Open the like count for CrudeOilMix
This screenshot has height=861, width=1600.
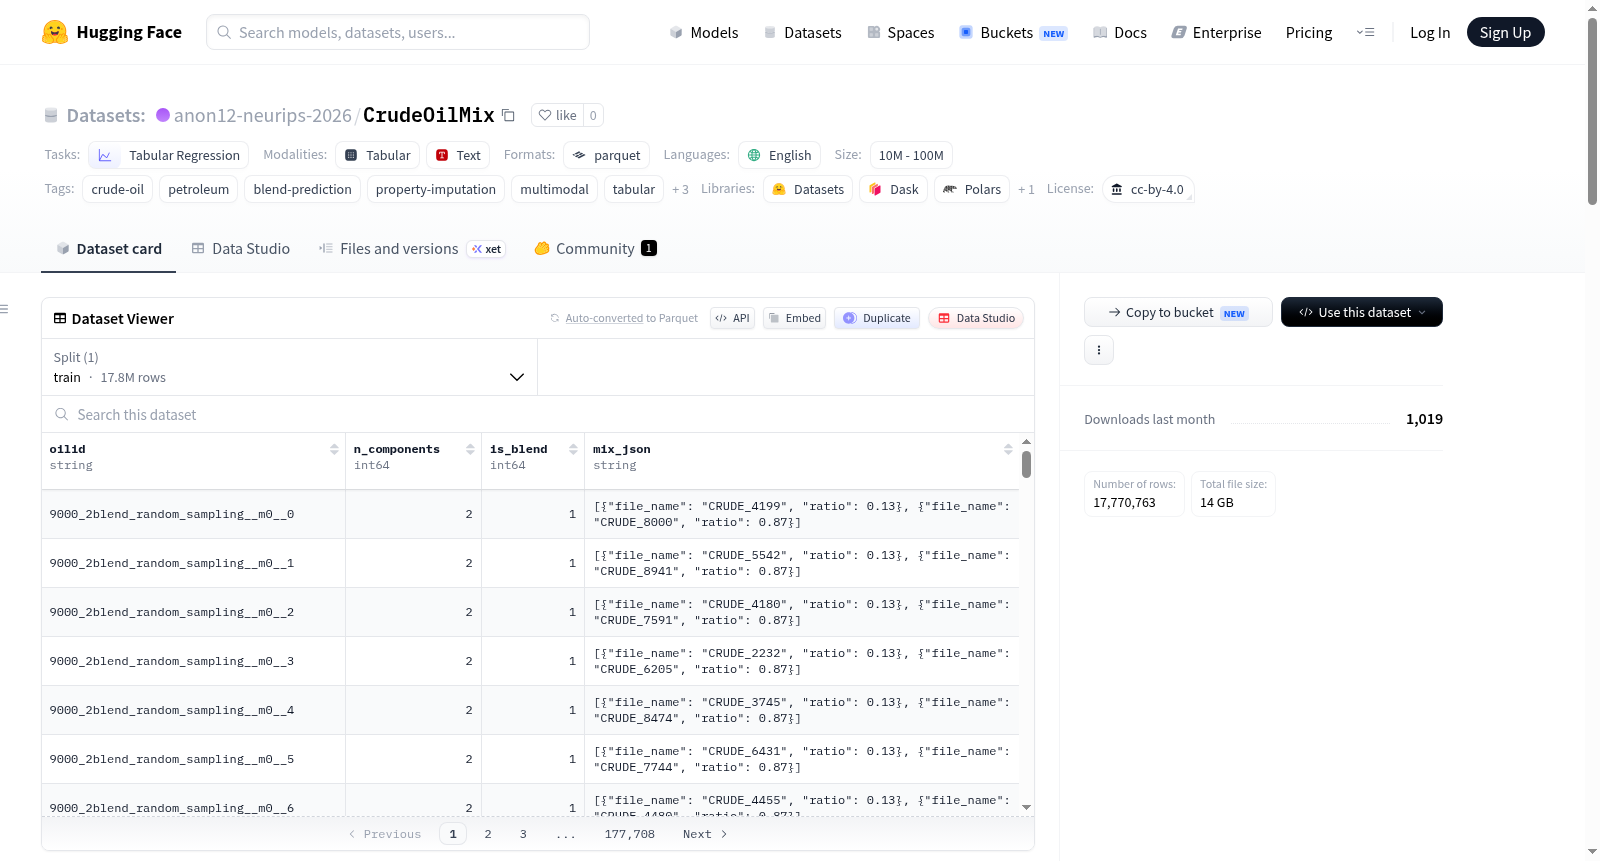point(593,115)
